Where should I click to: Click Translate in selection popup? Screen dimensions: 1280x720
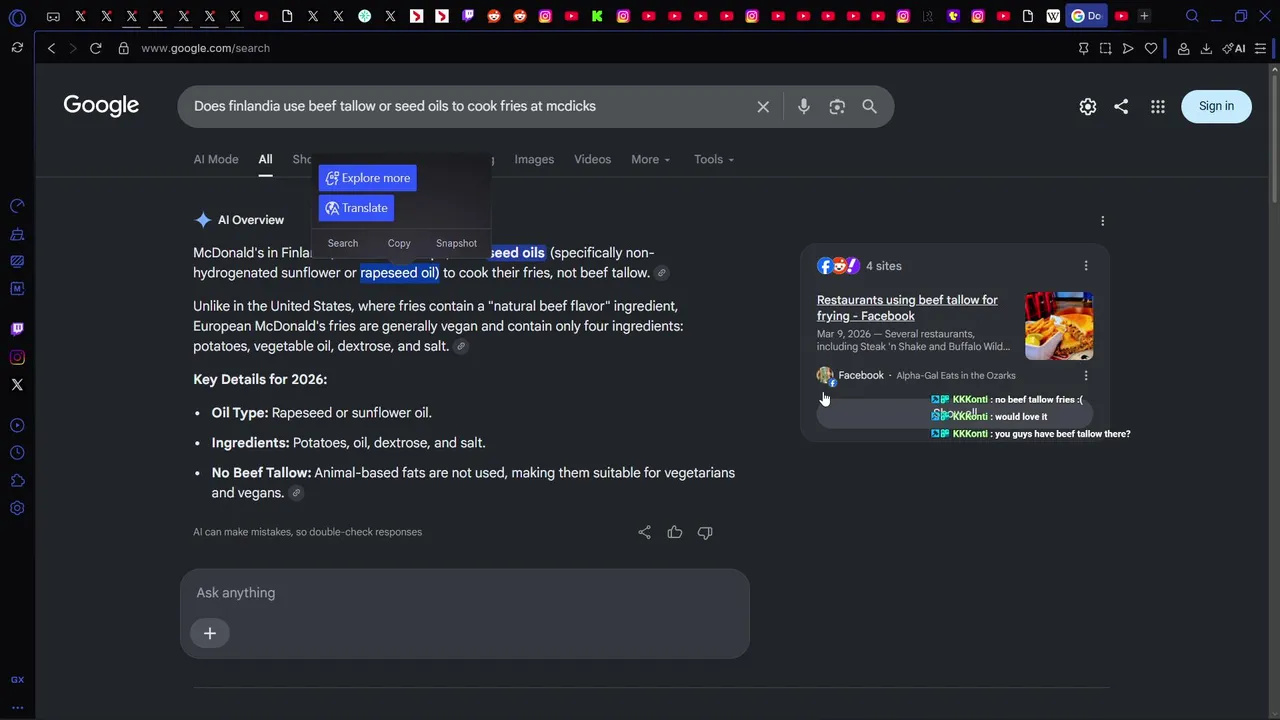[356, 208]
